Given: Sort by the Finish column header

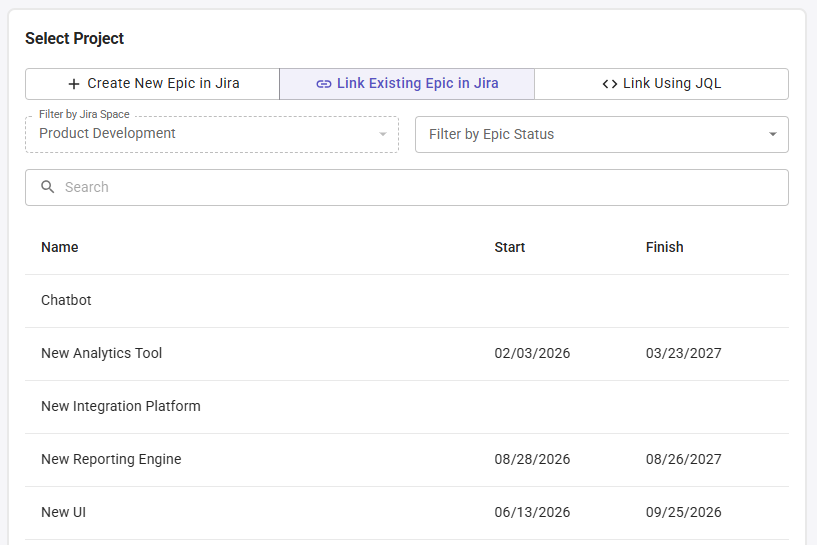Looking at the screenshot, I should pyautogui.click(x=664, y=247).
